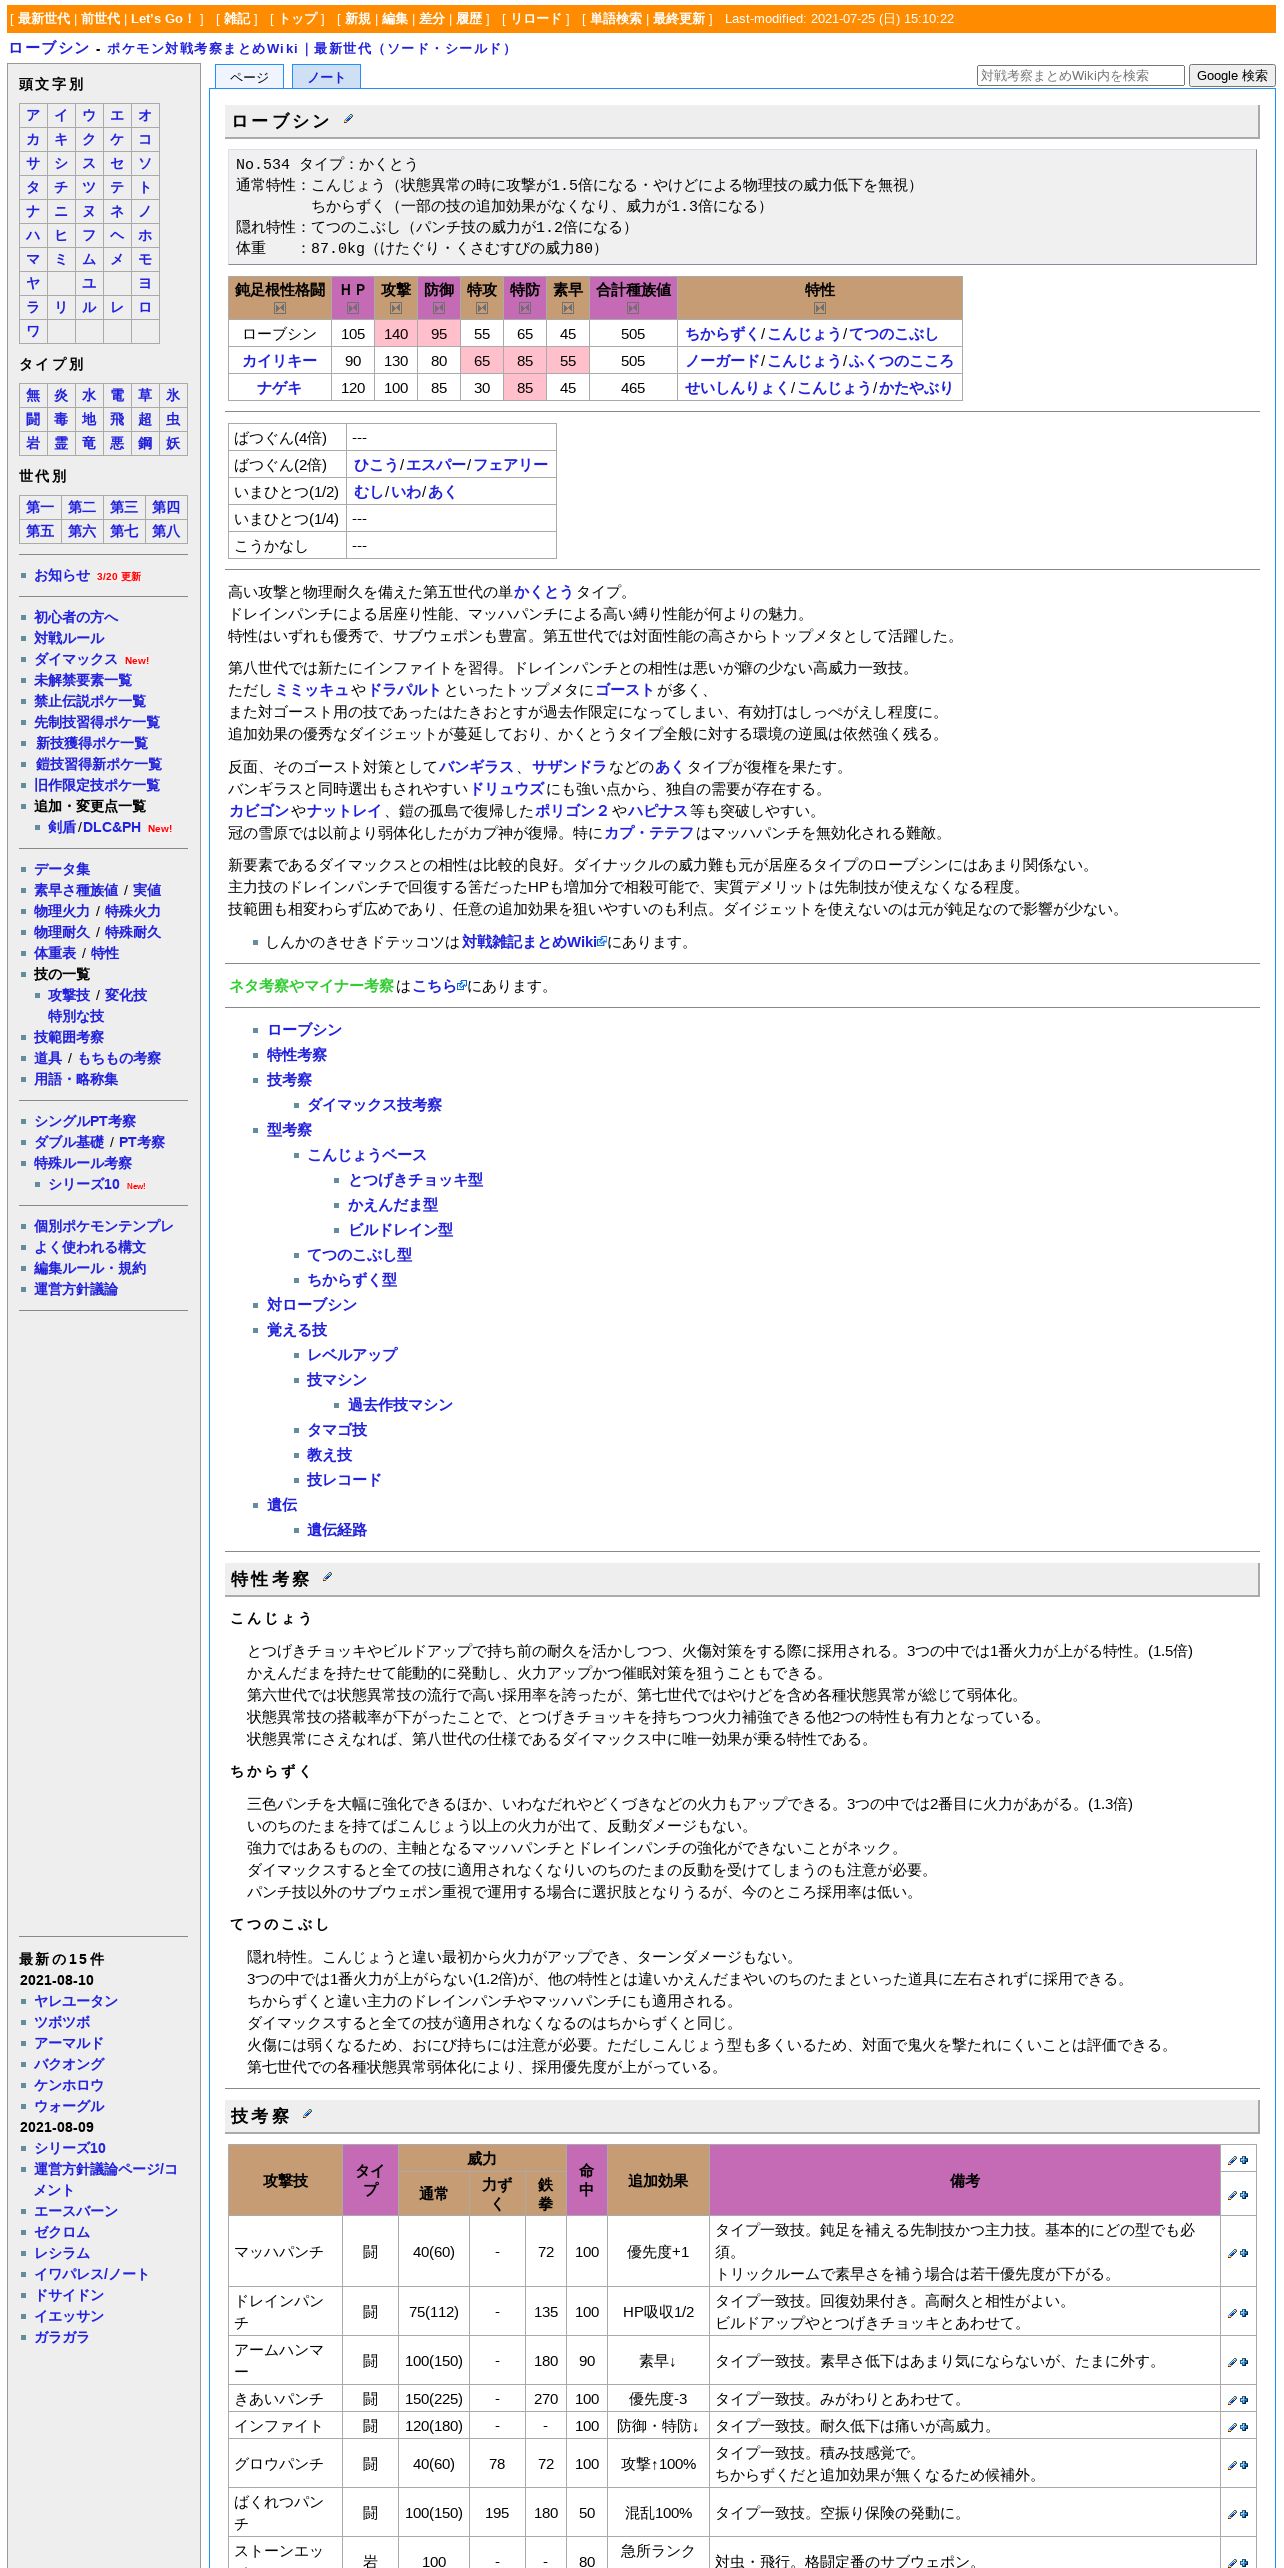
Task: Open お知らせ link in sidebar
Action: 62,575
